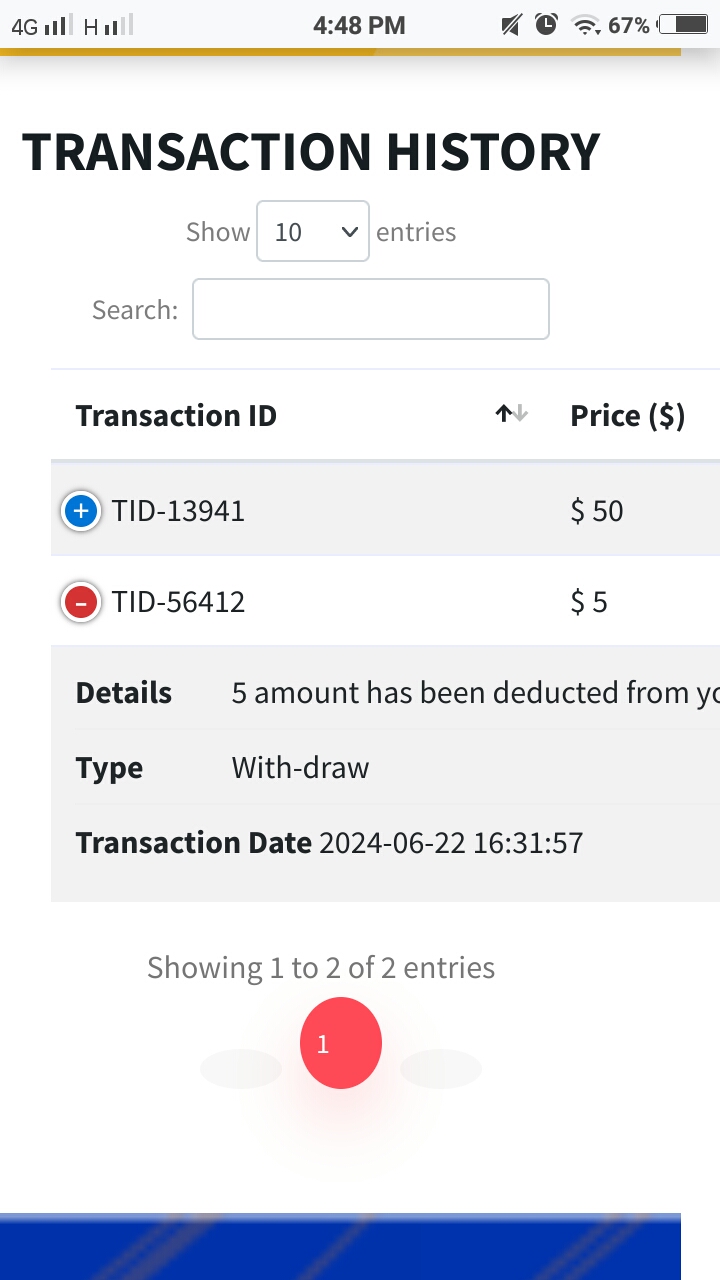Tap the 4G signal strength icon

pos(43,26)
